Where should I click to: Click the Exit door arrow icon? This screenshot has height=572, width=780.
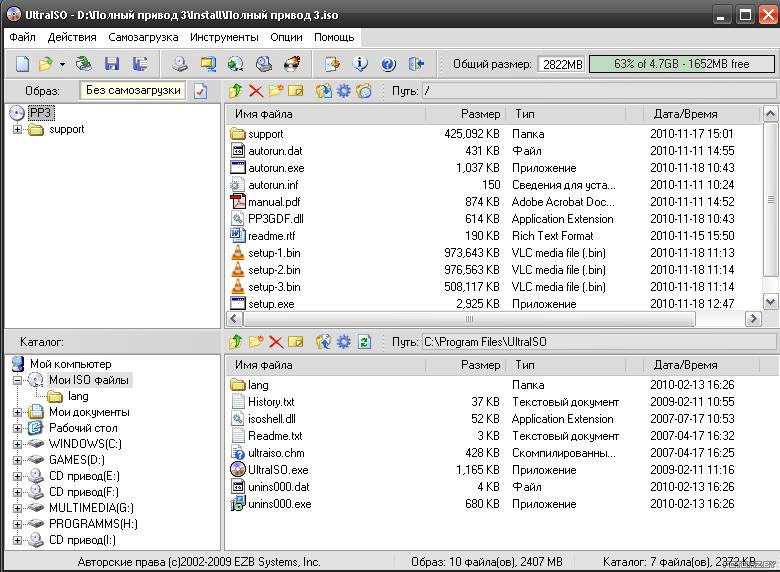pyautogui.click(x=416, y=64)
